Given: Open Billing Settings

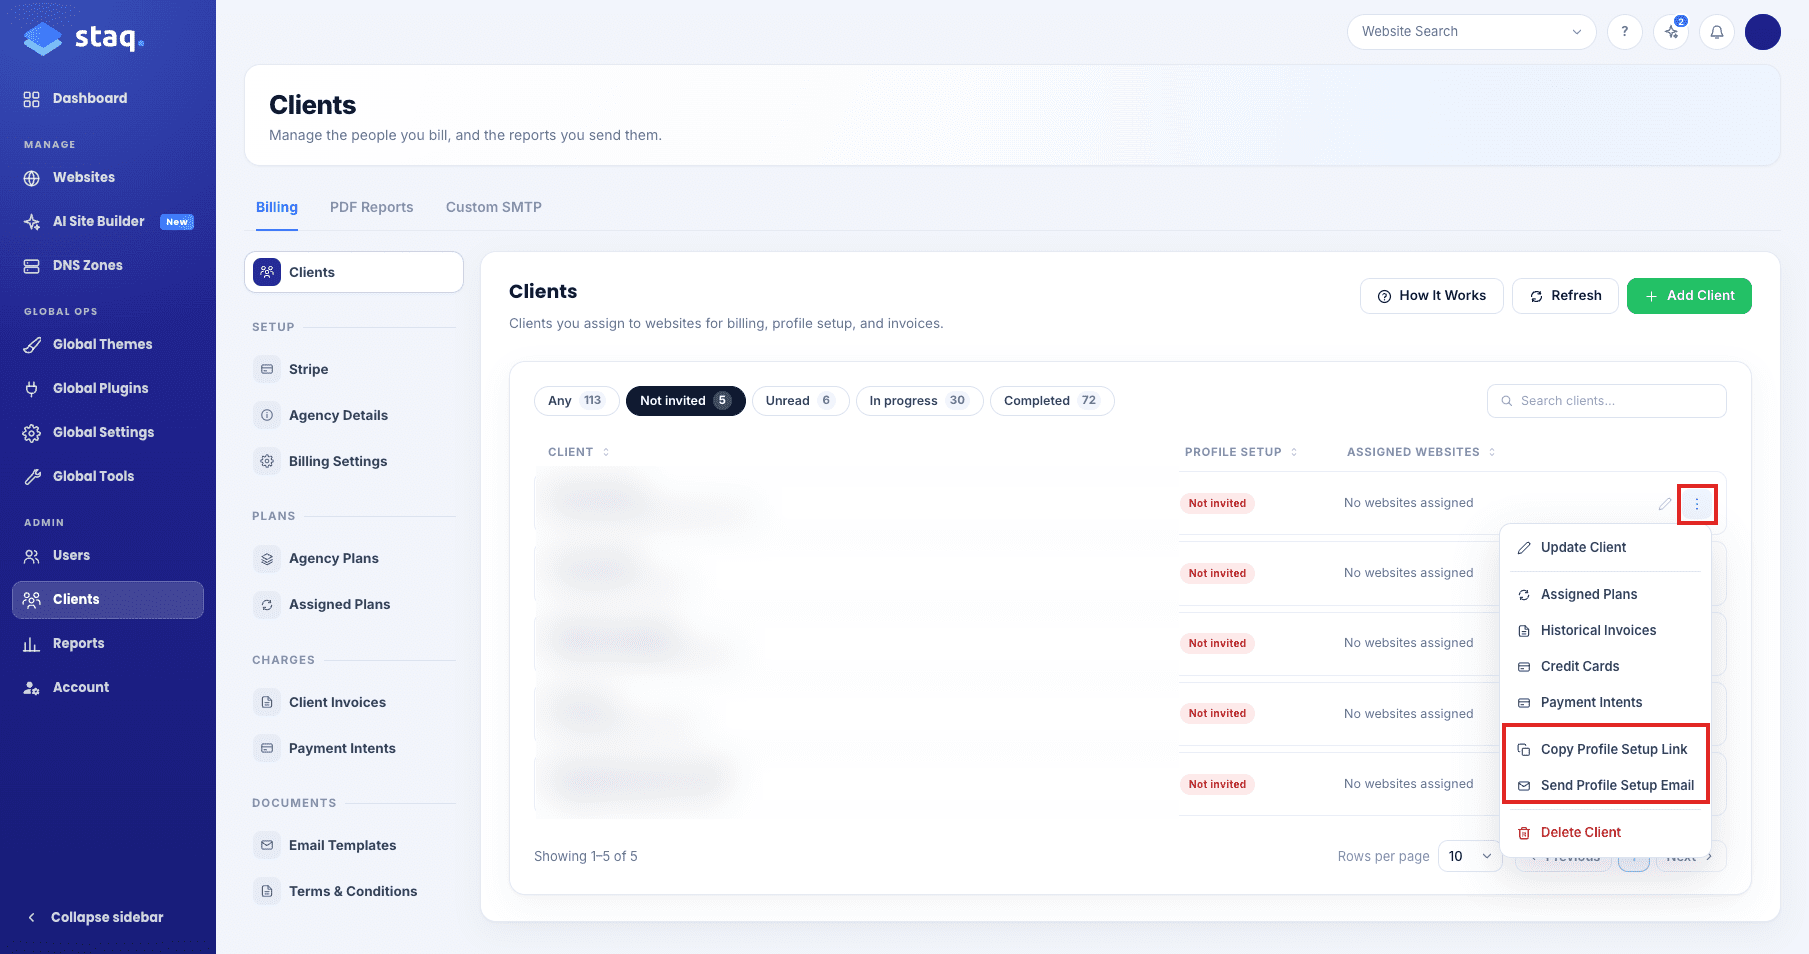Looking at the screenshot, I should [354, 461].
